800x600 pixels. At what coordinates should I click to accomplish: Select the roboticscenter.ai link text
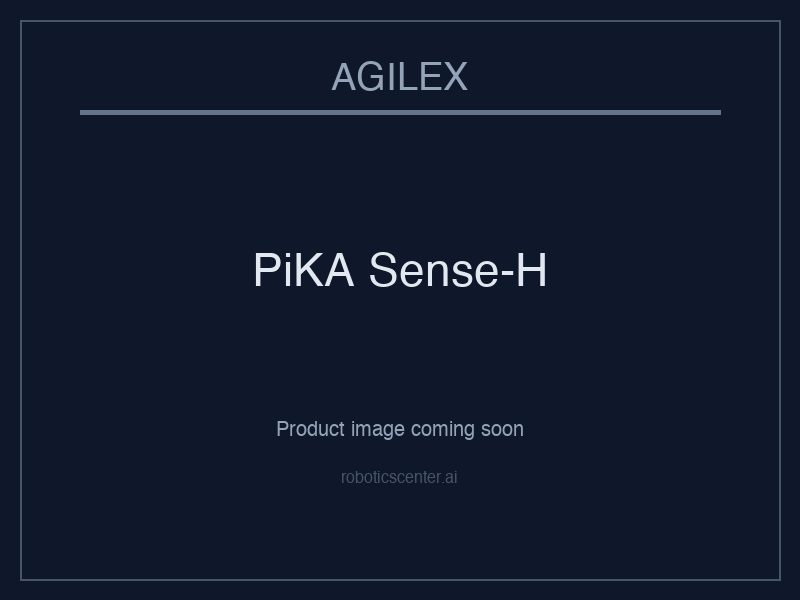[399, 477]
